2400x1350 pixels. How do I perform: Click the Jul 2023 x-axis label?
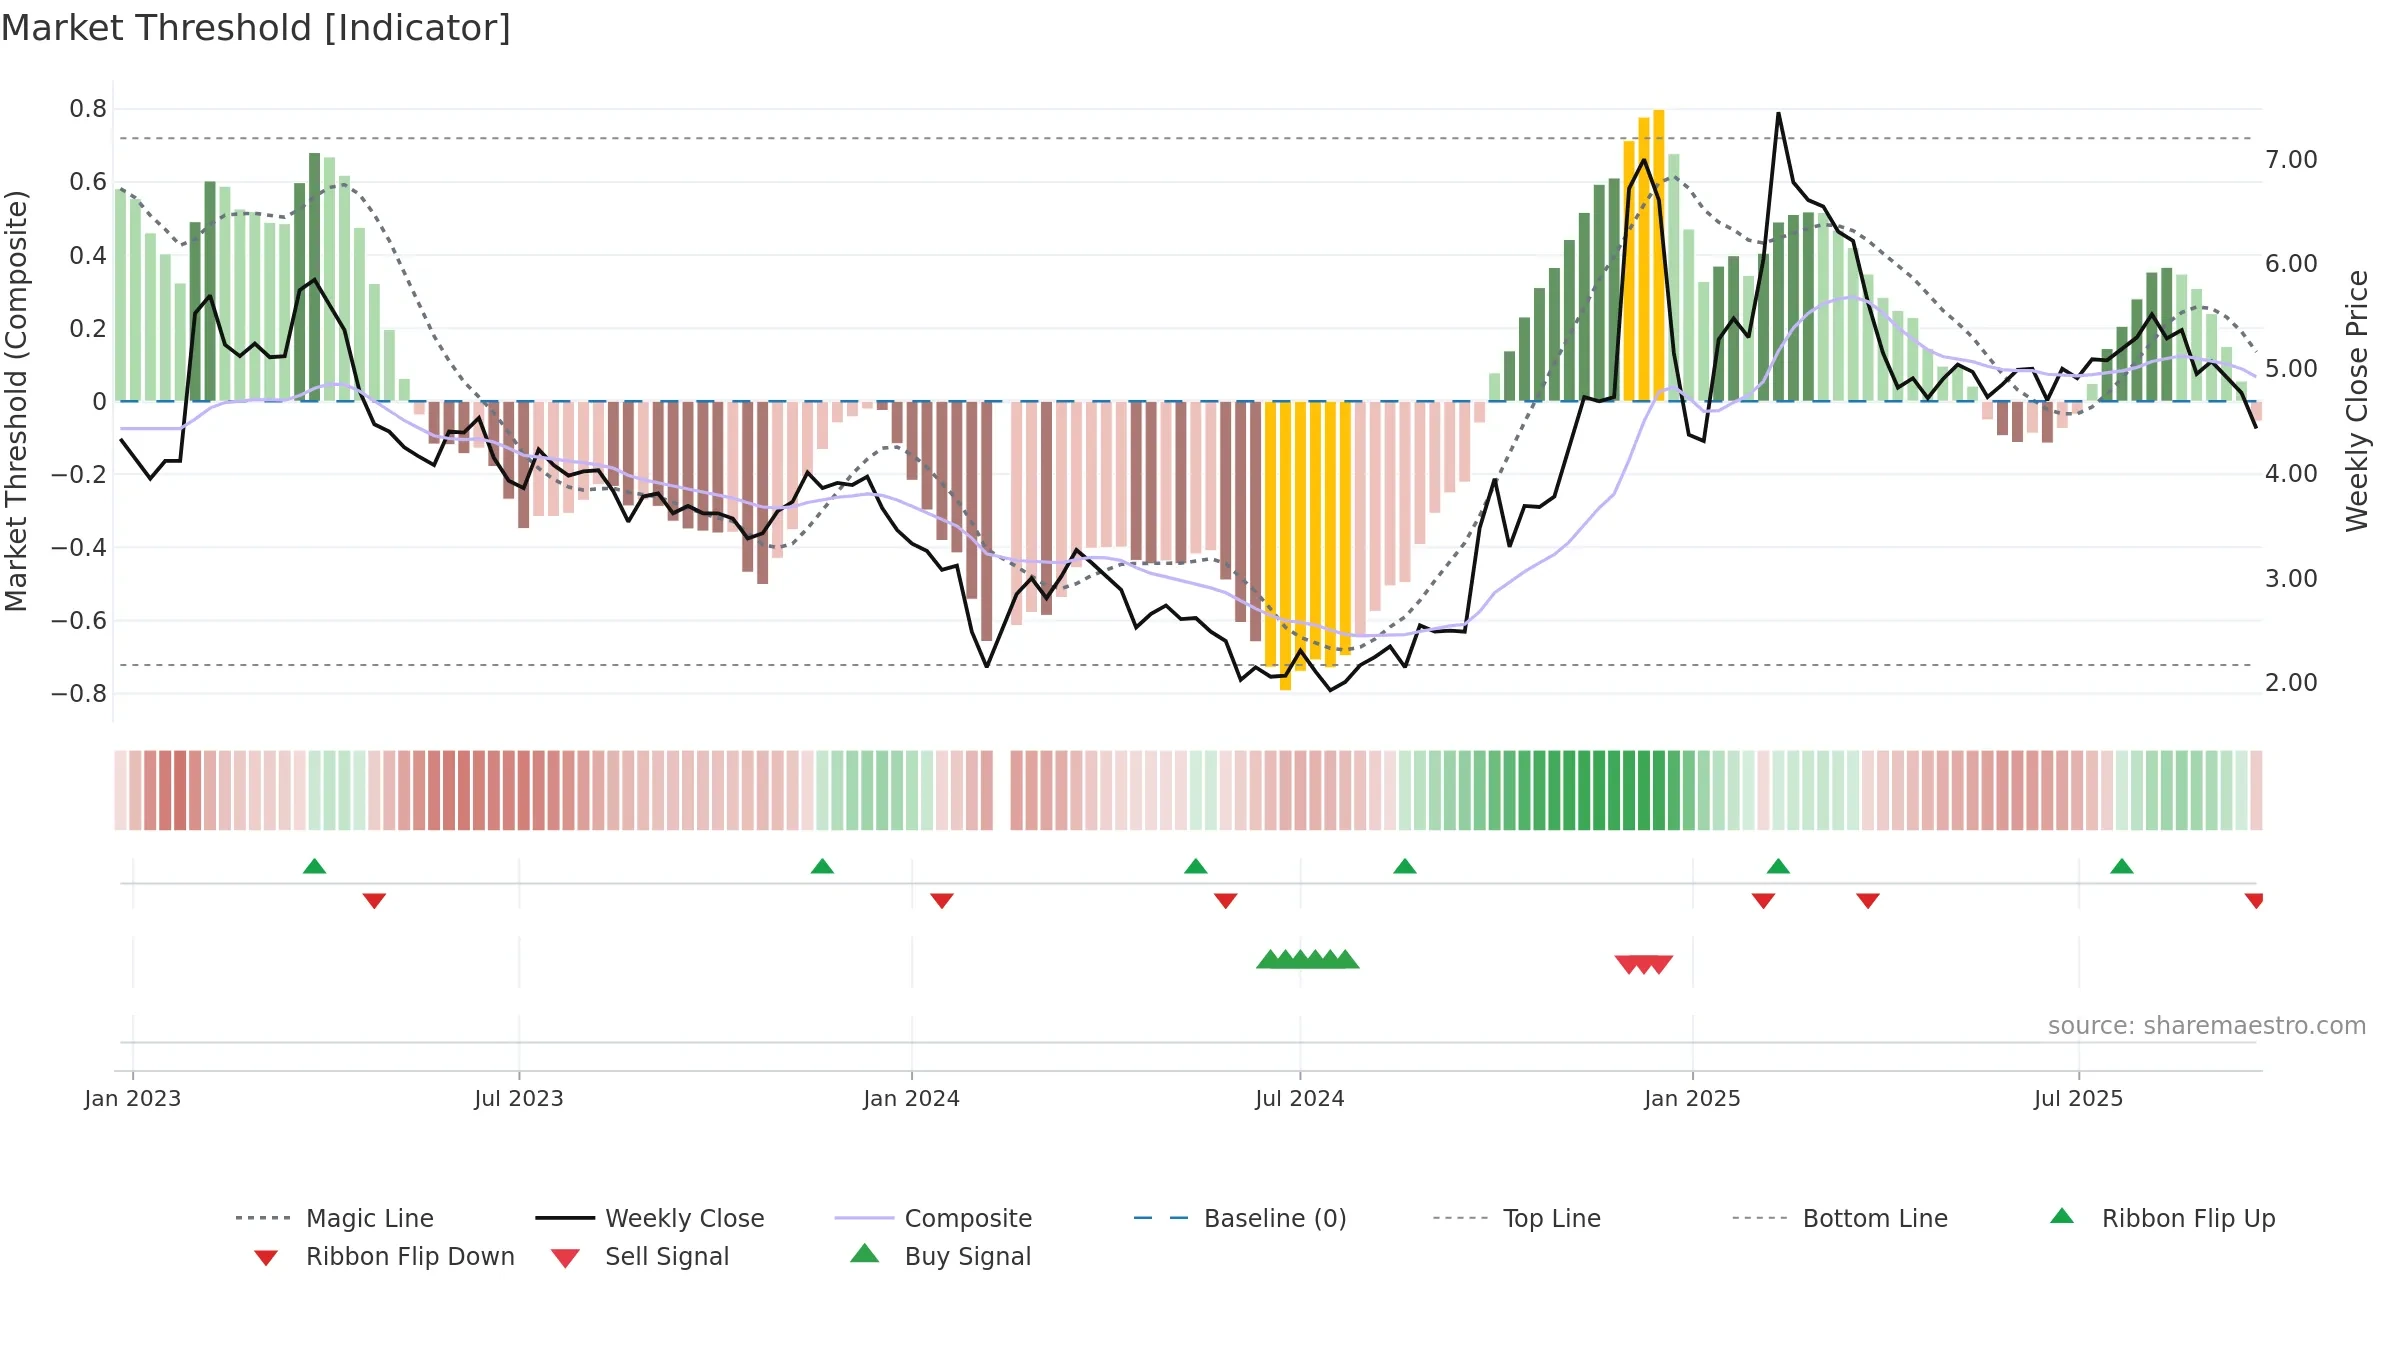pos(519,1099)
